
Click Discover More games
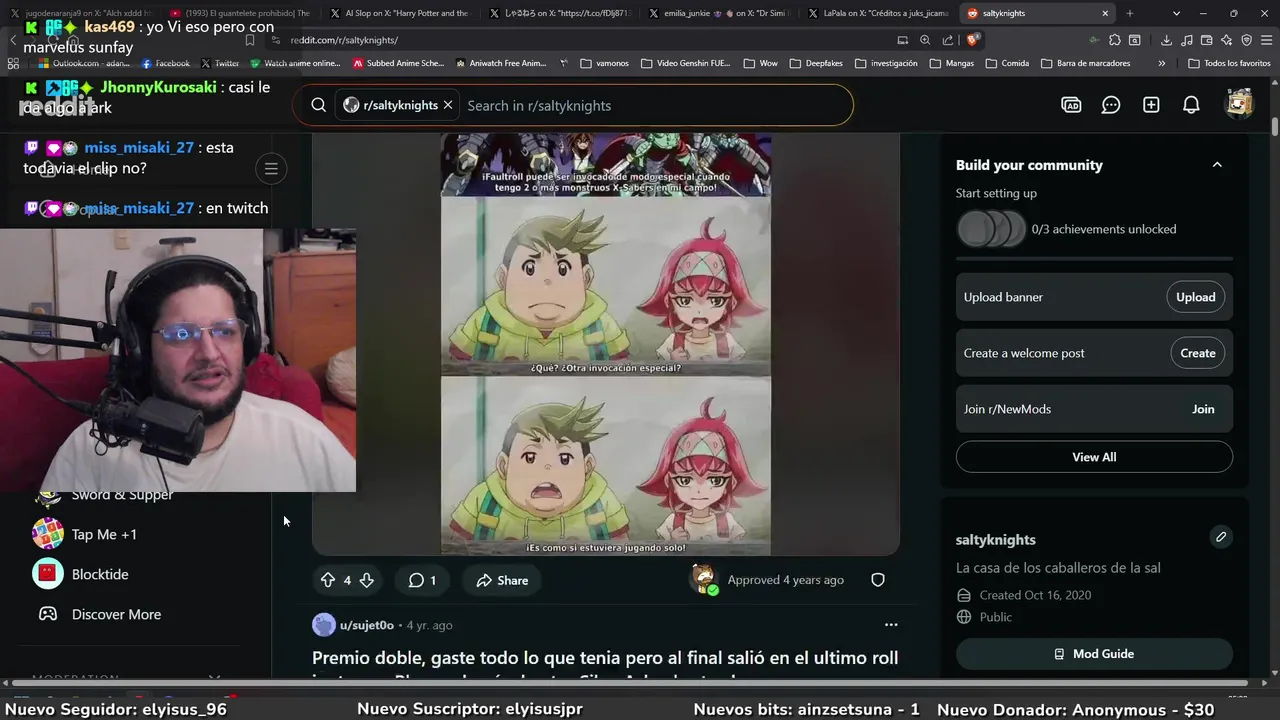coord(116,614)
